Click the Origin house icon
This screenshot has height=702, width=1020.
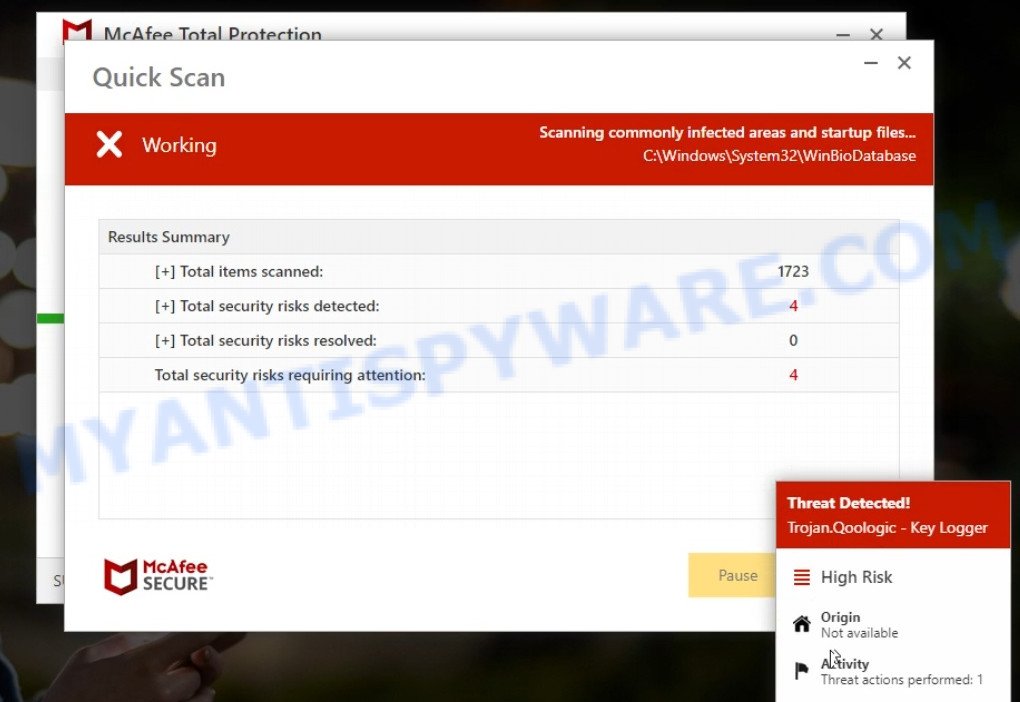pyautogui.click(x=802, y=624)
